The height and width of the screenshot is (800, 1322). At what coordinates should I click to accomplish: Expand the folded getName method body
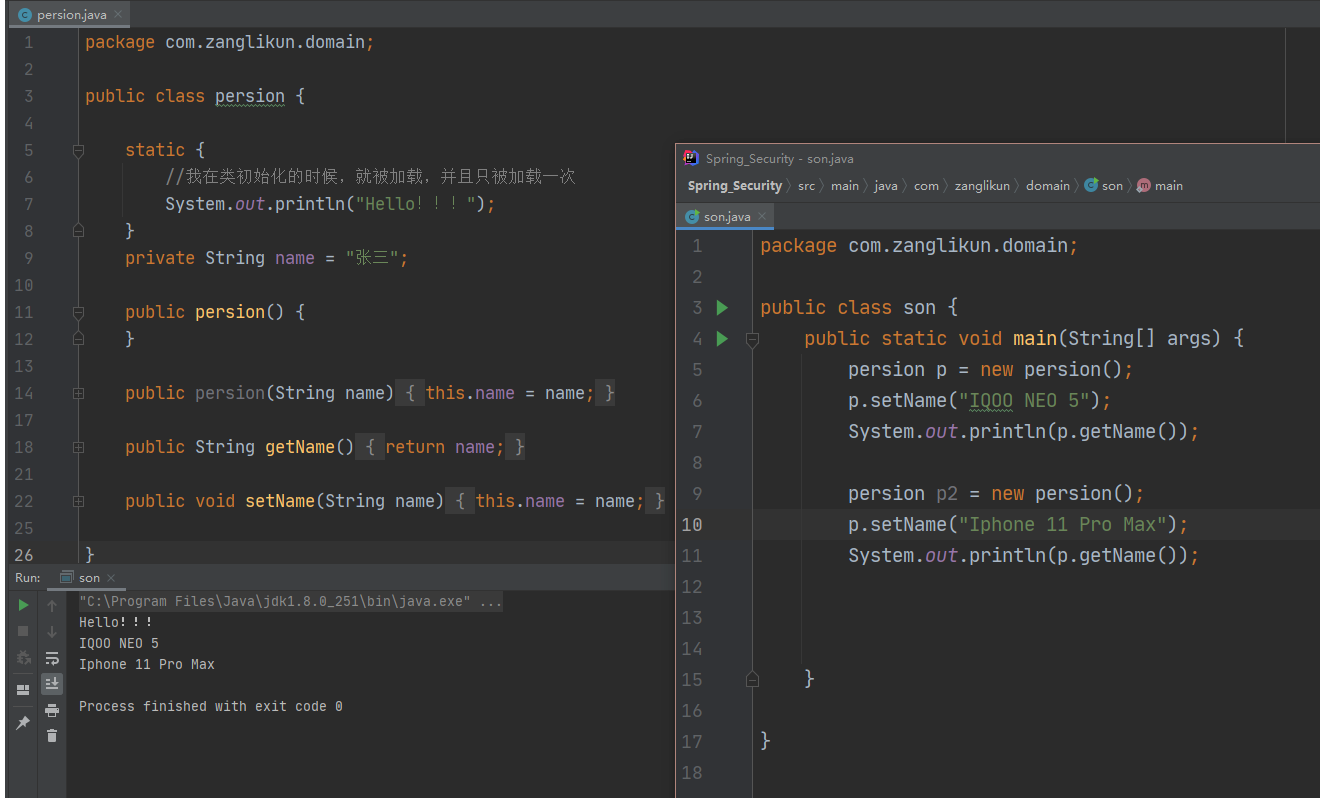(x=78, y=446)
